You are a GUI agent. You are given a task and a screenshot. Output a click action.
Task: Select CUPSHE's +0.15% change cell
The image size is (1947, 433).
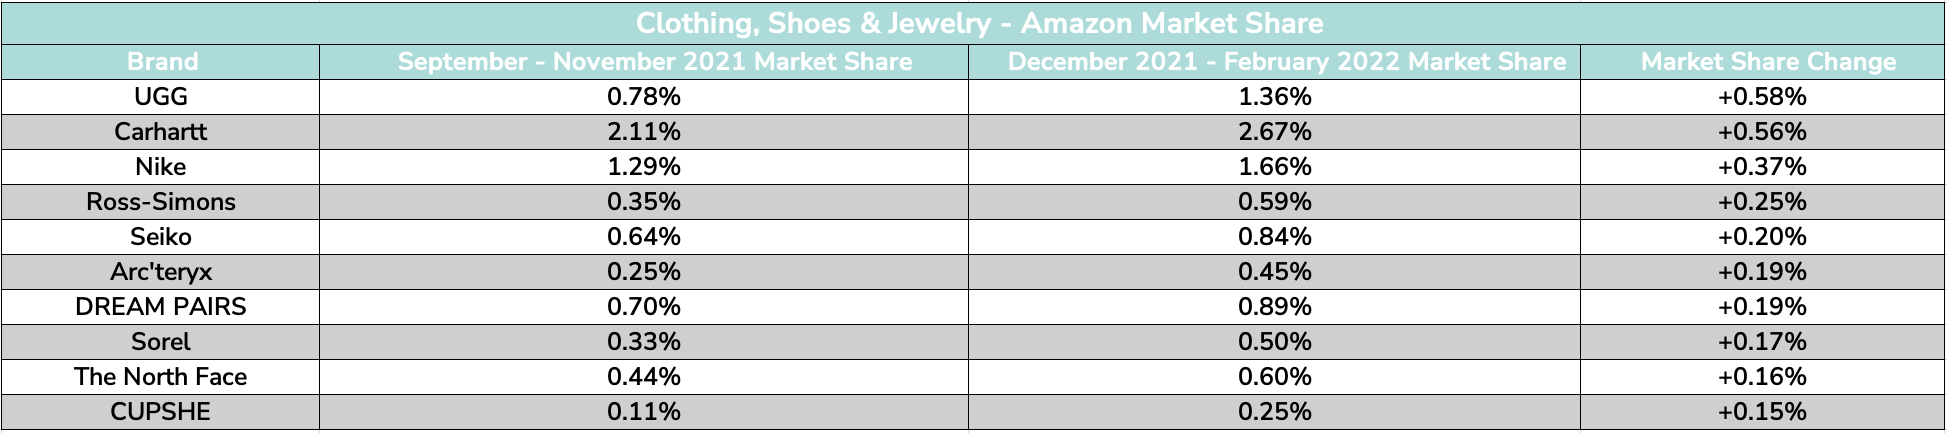point(1762,412)
